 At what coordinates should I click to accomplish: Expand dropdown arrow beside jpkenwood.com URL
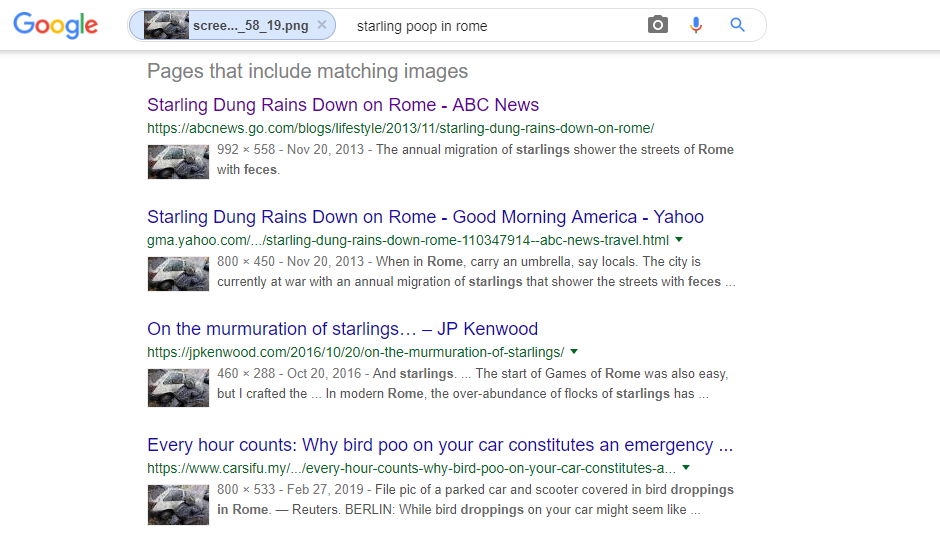click(x=574, y=352)
